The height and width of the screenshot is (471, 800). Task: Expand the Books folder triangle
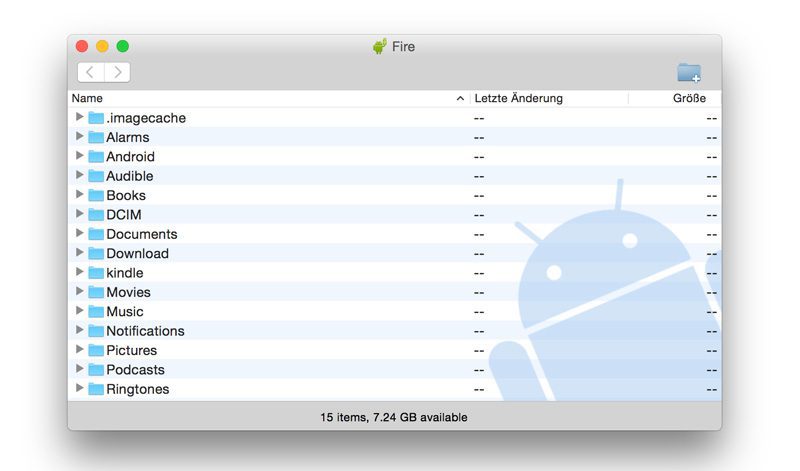click(79, 194)
